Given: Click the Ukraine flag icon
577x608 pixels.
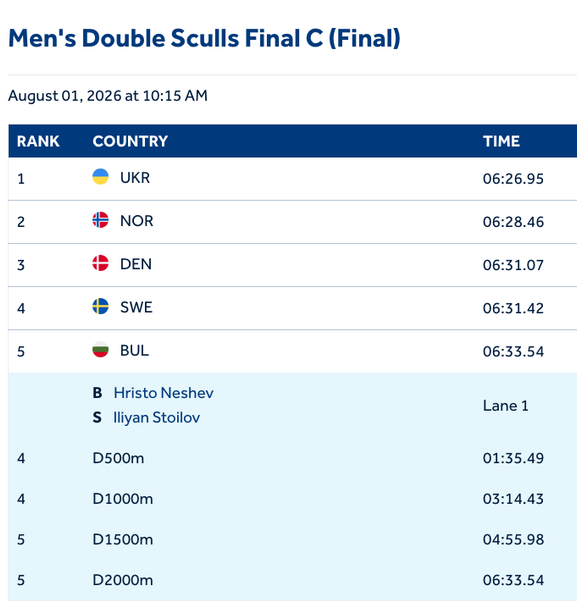Looking at the screenshot, I should click(x=100, y=177).
